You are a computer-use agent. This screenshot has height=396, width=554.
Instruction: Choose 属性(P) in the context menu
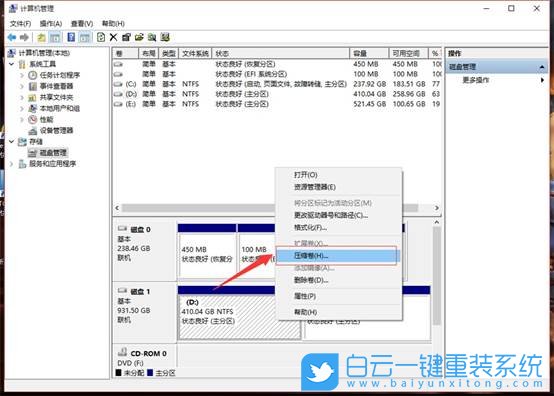(338, 296)
